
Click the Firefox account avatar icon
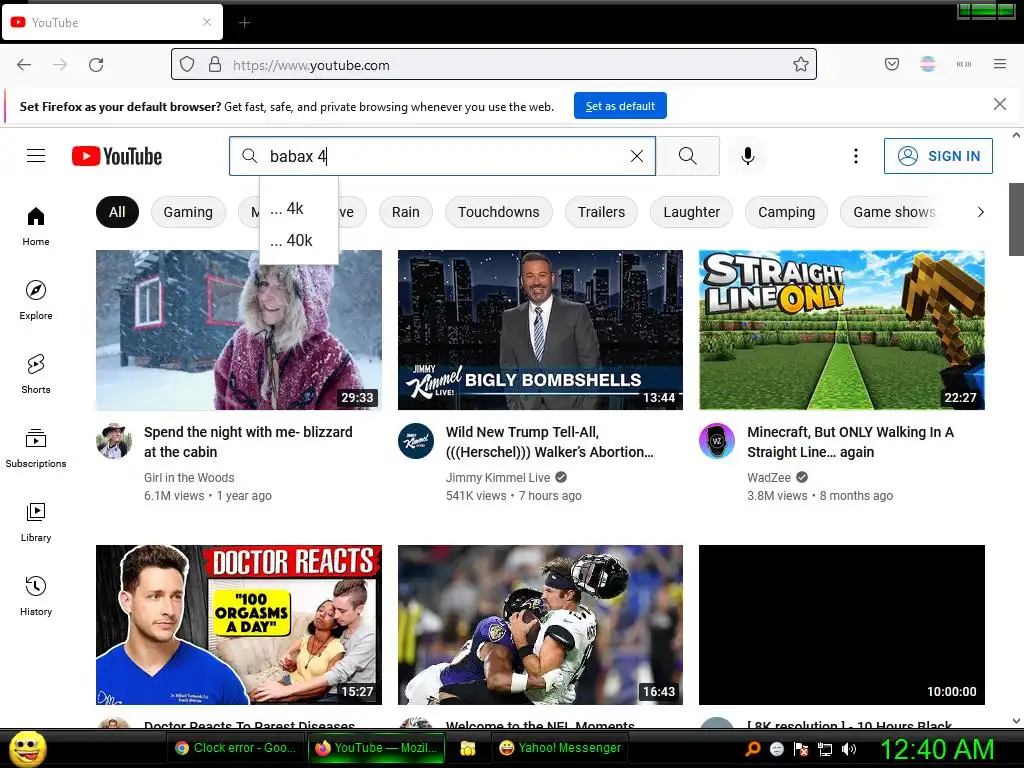tap(928, 64)
